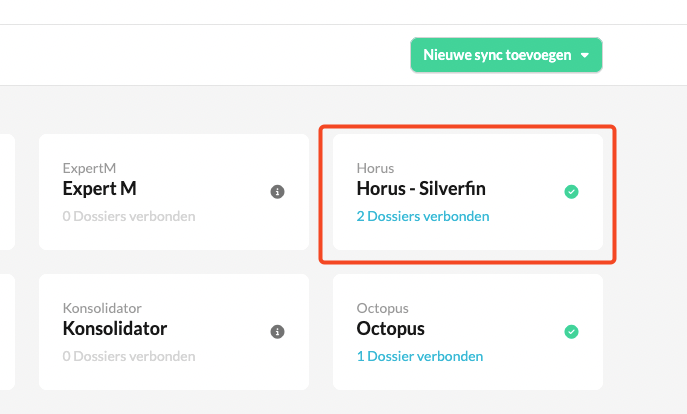Click the partially visible card left of Konsolidator
This screenshot has width=687, height=414.
tap(7, 332)
